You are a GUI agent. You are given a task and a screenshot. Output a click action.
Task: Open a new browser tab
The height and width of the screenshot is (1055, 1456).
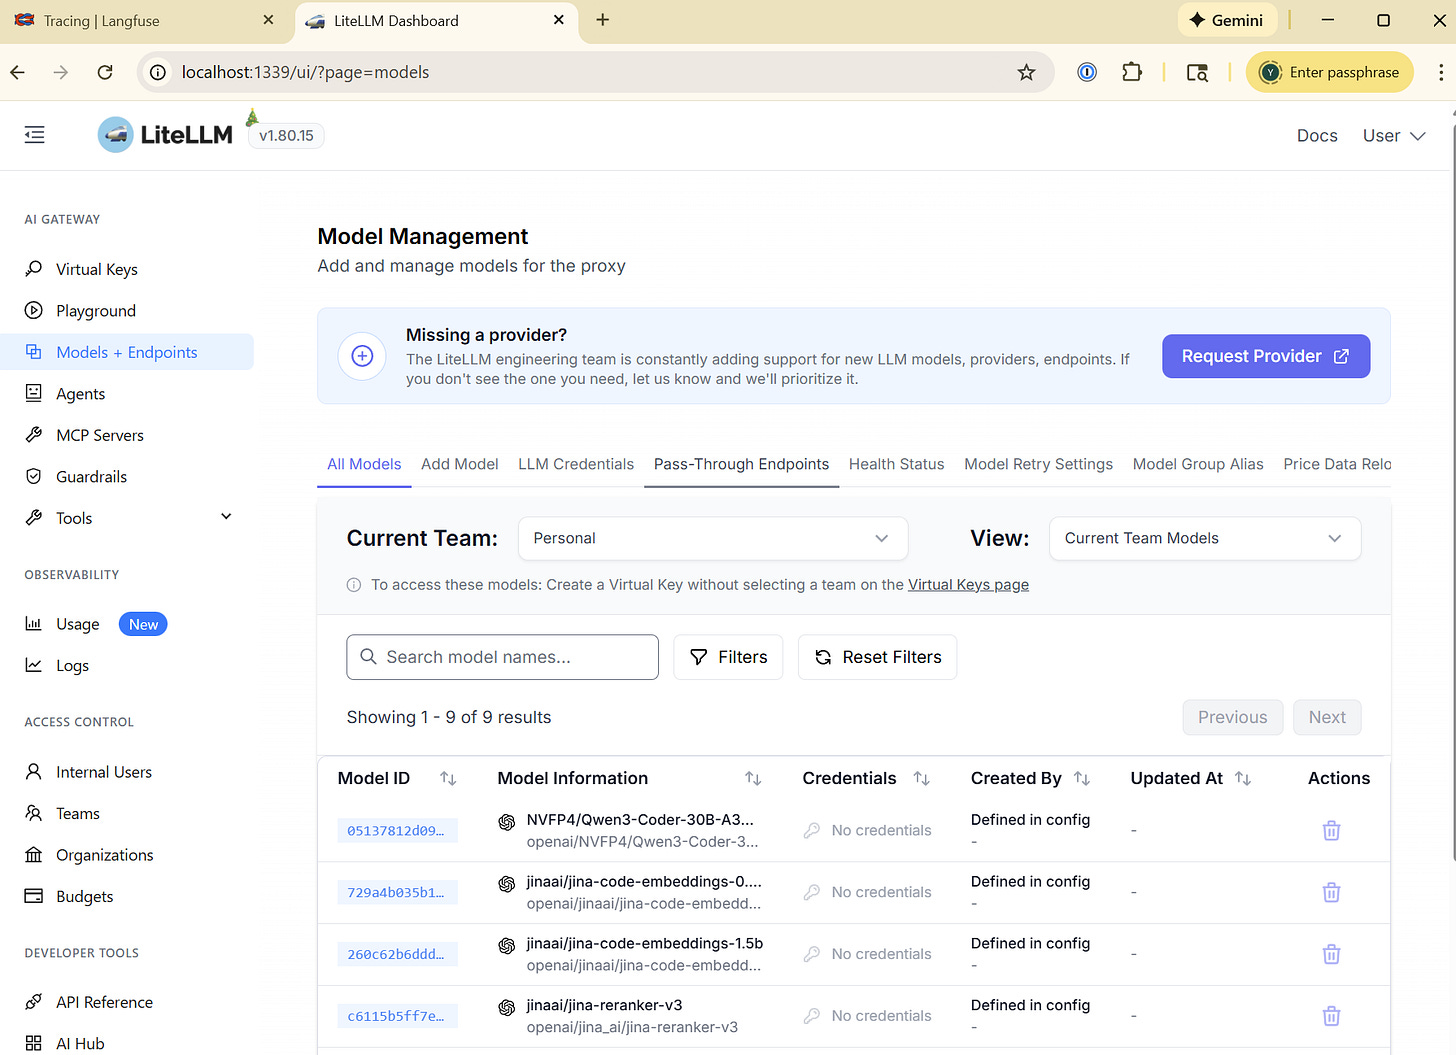pos(602,20)
